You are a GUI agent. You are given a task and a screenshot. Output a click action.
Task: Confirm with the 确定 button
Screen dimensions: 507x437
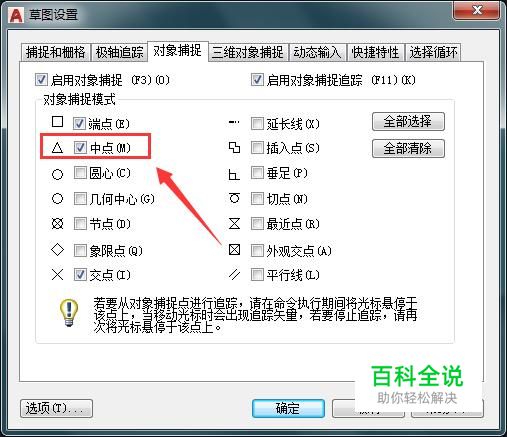(288, 408)
